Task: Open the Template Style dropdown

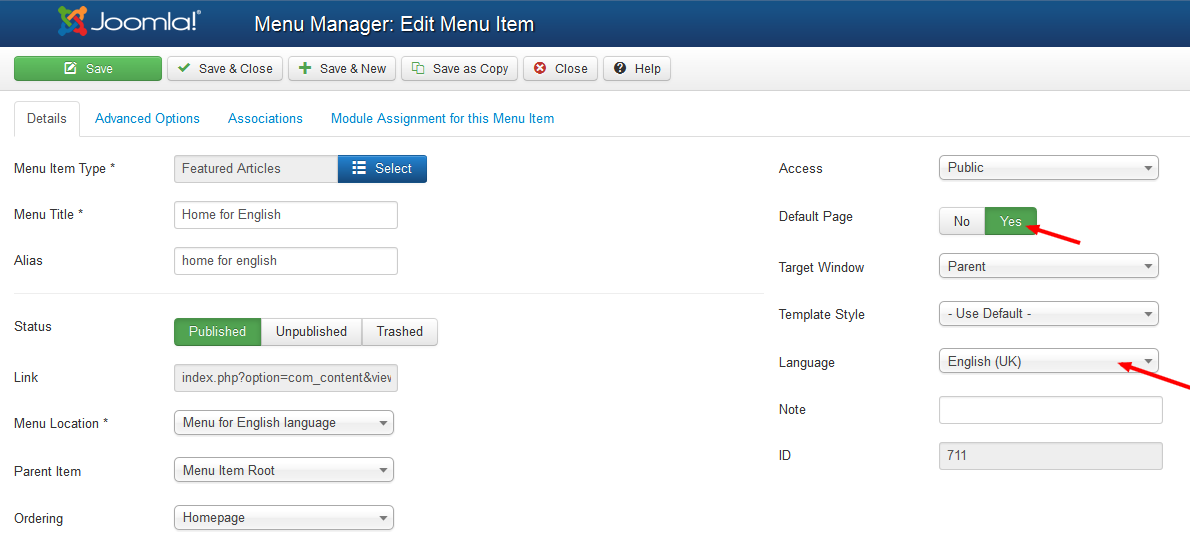Action: click(1049, 314)
